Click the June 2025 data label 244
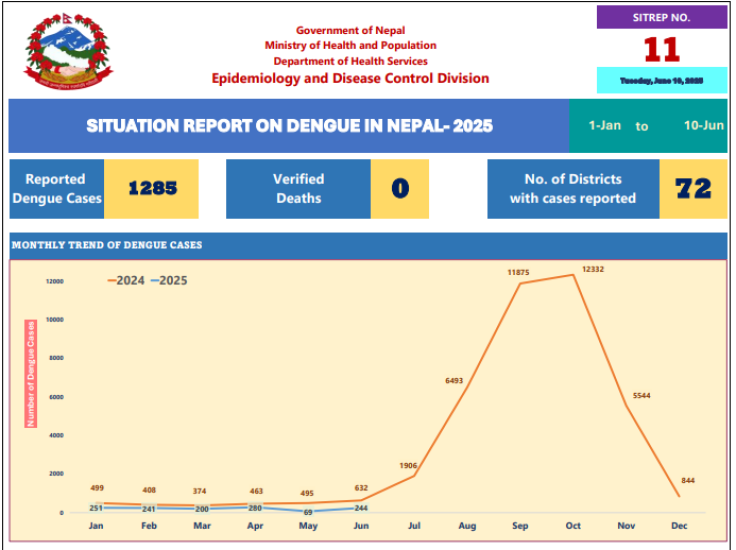This screenshot has width=736, height=550. coord(361,508)
